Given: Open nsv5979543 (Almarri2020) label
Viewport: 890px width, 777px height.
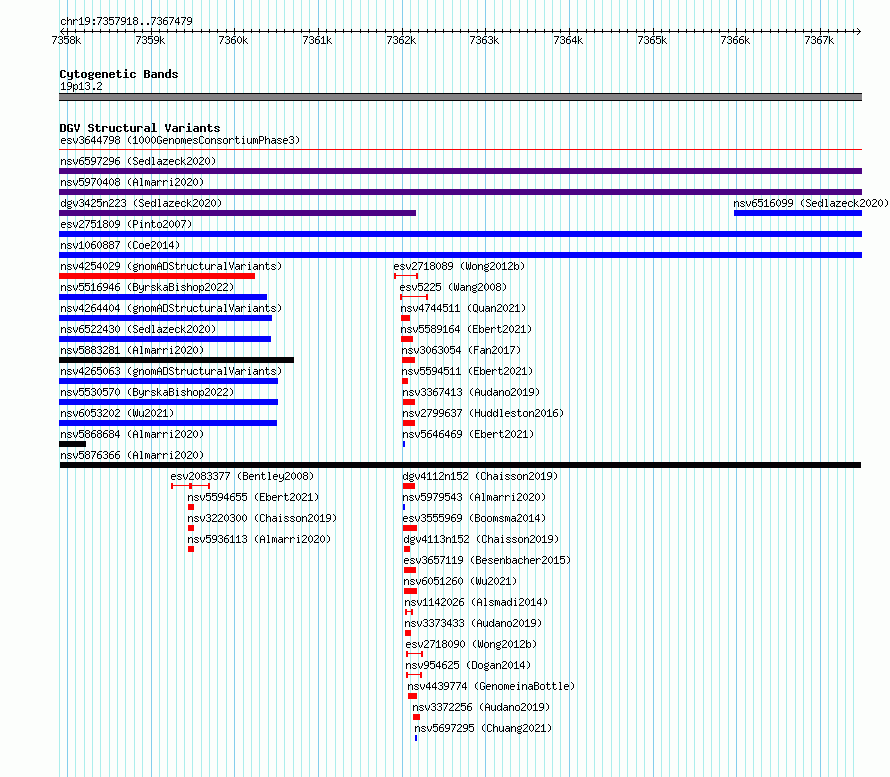Looking at the screenshot, I should tap(474, 497).
